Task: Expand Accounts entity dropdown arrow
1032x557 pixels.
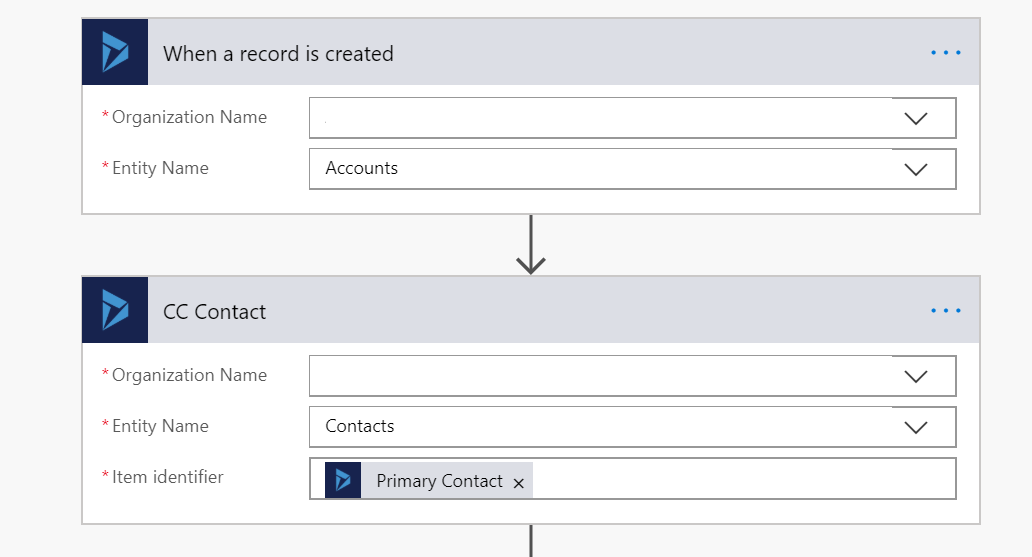Action: tap(916, 169)
